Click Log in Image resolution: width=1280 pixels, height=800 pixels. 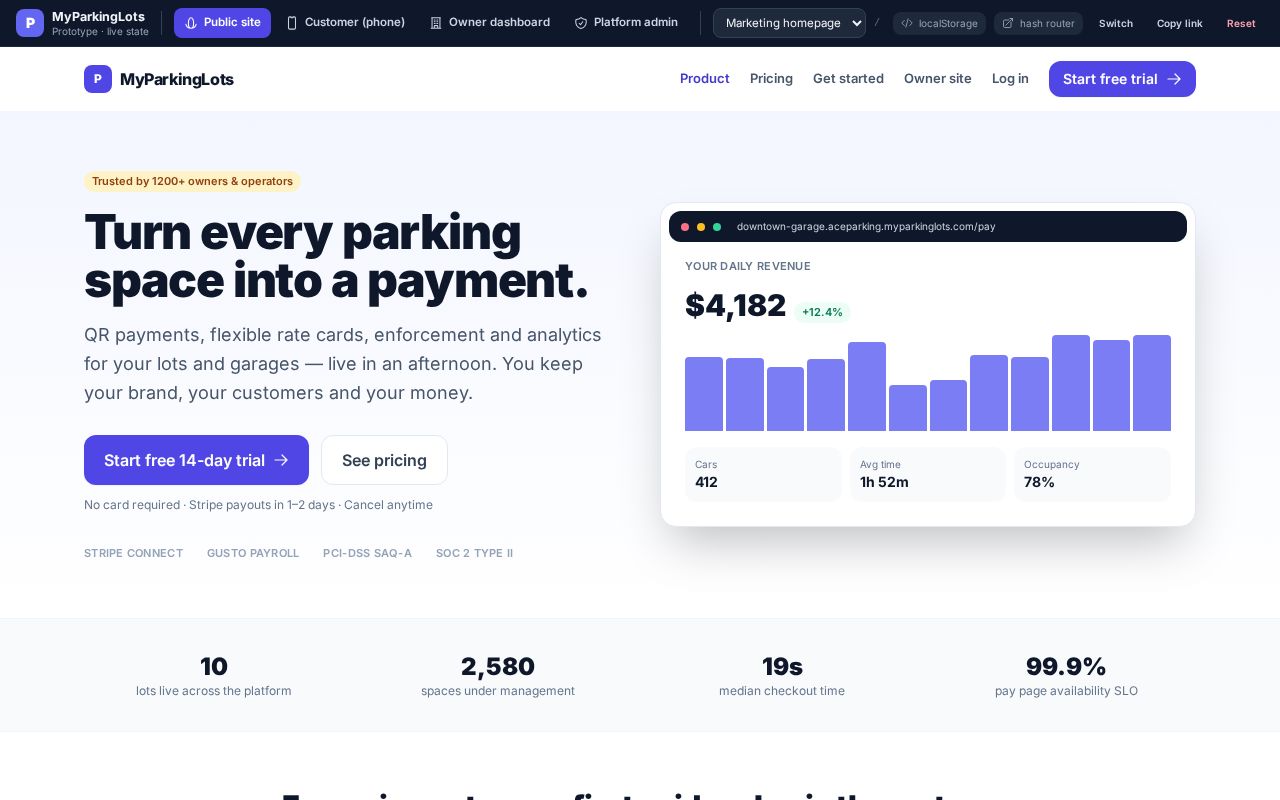click(x=1010, y=79)
